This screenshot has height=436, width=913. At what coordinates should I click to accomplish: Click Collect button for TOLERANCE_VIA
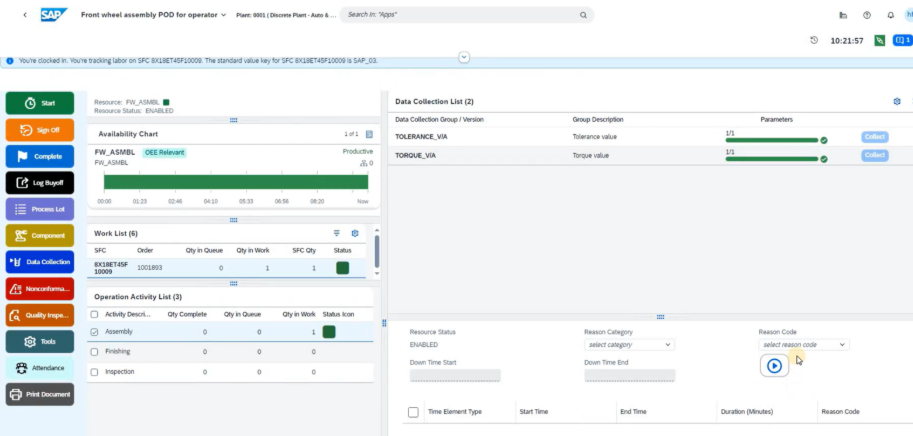(x=874, y=137)
